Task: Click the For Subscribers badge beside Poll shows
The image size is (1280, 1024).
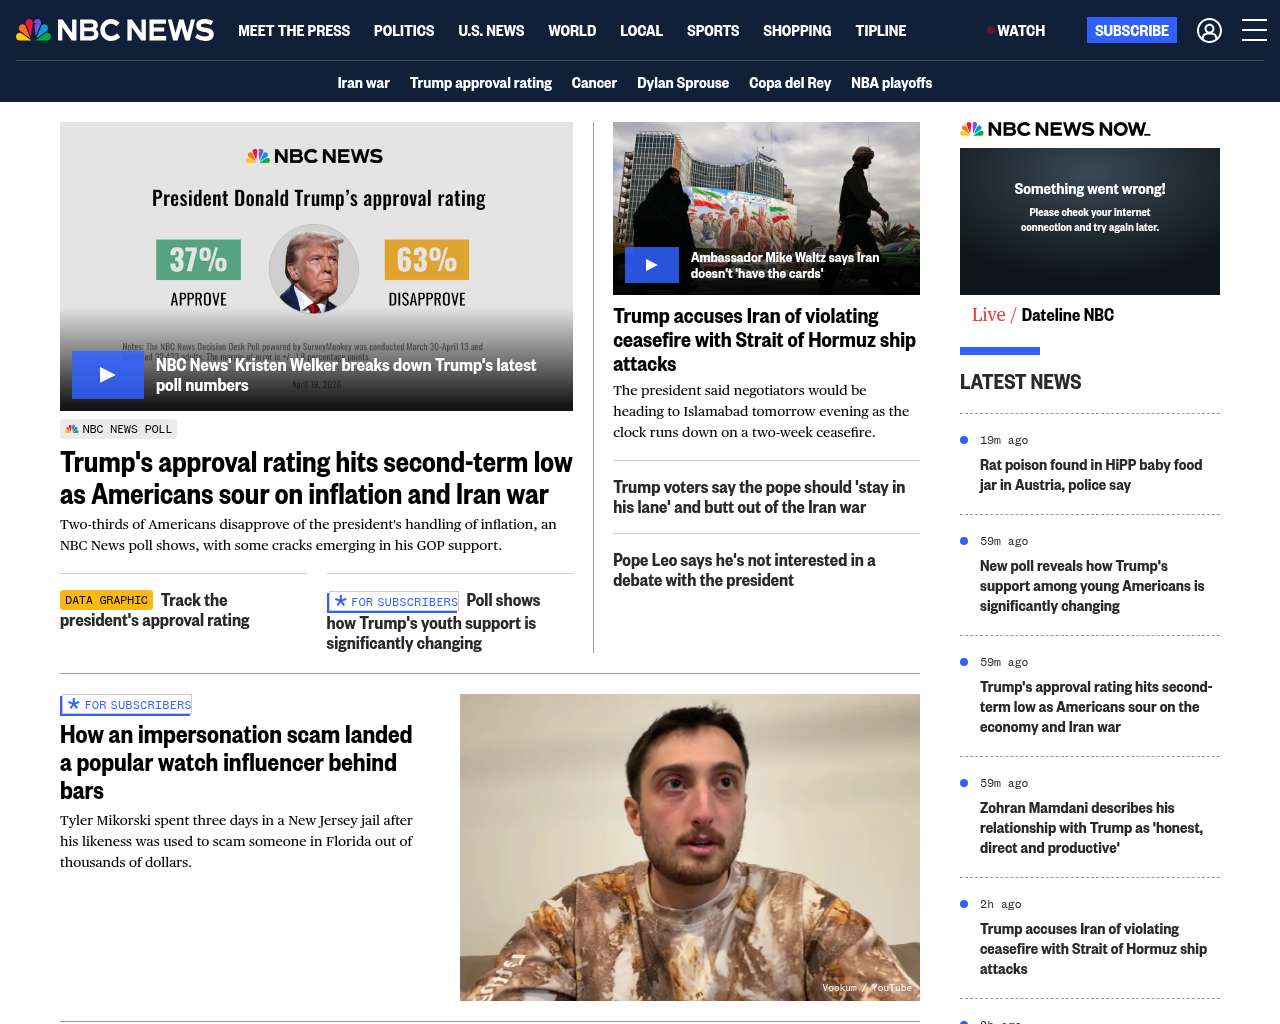Action: click(x=393, y=602)
